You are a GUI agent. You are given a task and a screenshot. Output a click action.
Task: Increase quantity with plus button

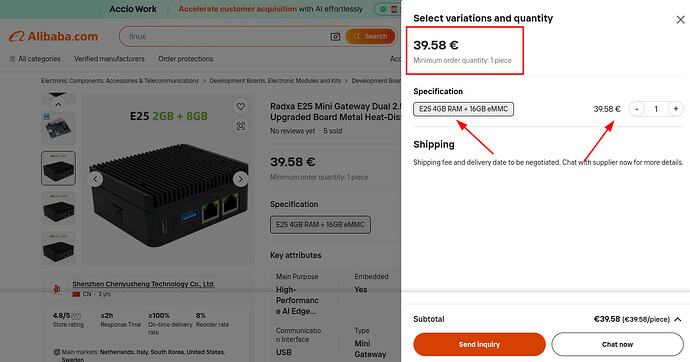click(x=675, y=109)
